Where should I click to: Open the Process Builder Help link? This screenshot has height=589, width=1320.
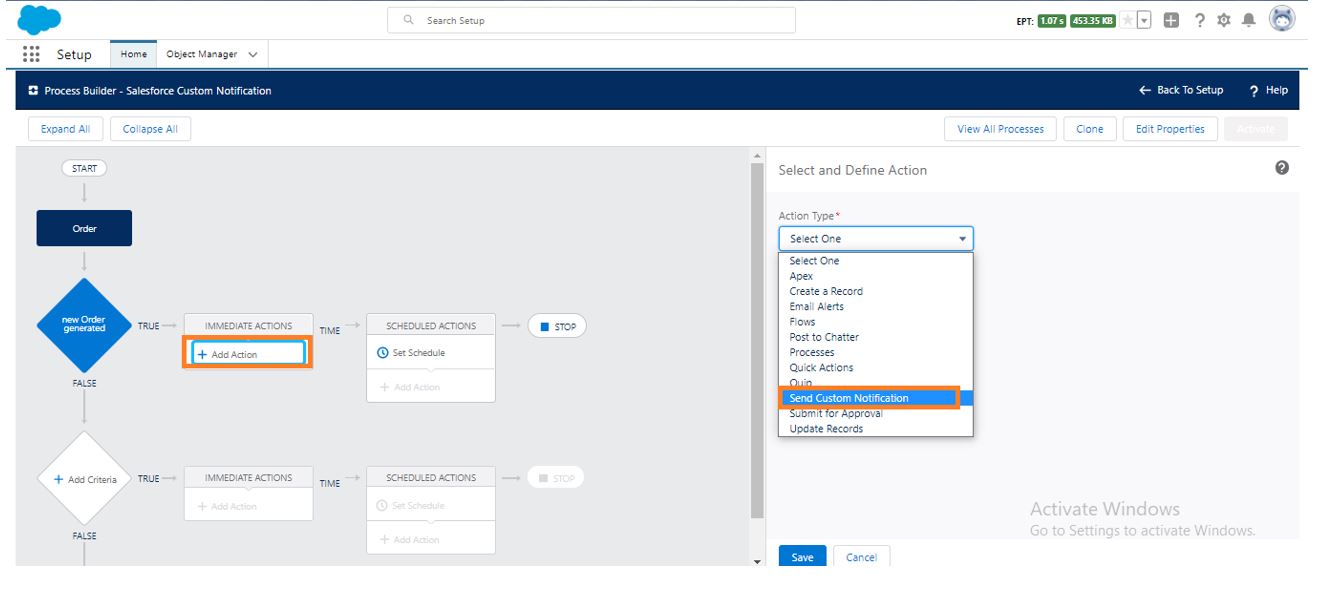click(x=1269, y=90)
